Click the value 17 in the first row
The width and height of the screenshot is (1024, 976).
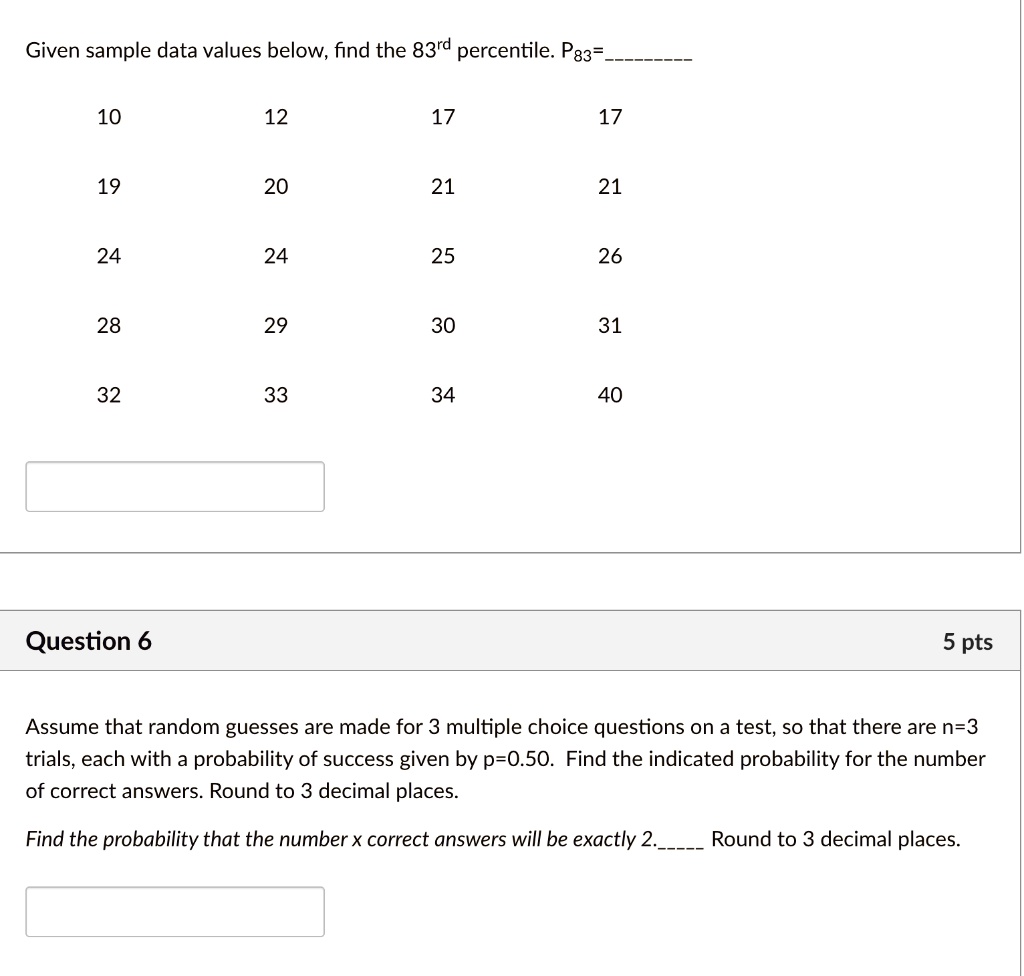[443, 117]
